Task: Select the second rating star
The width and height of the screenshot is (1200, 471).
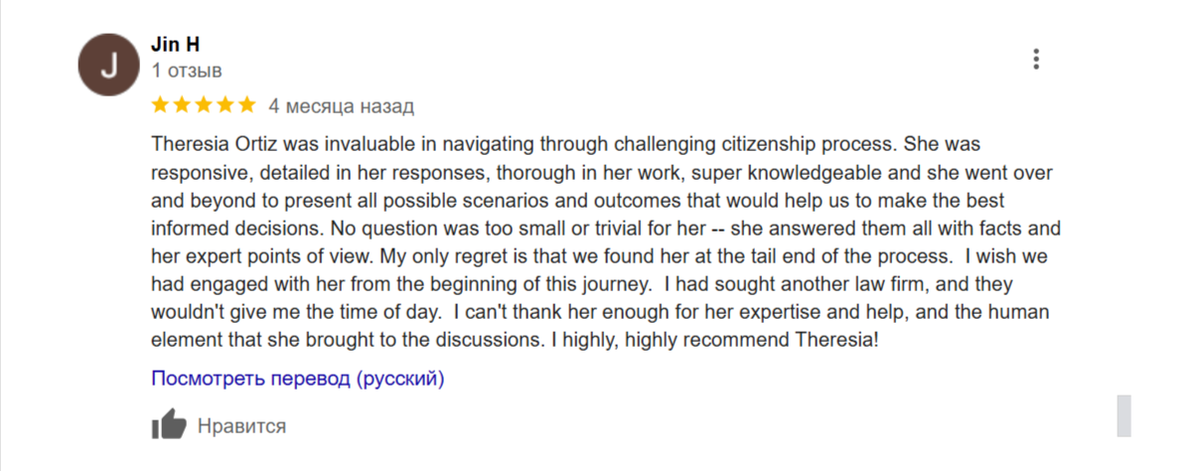Action: pyautogui.click(x=182, y=105)
